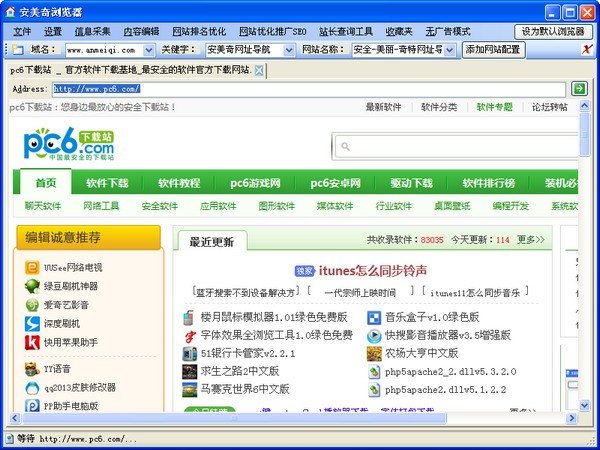
Task: Click the YY语音 icon
Action: click(32, 369)
